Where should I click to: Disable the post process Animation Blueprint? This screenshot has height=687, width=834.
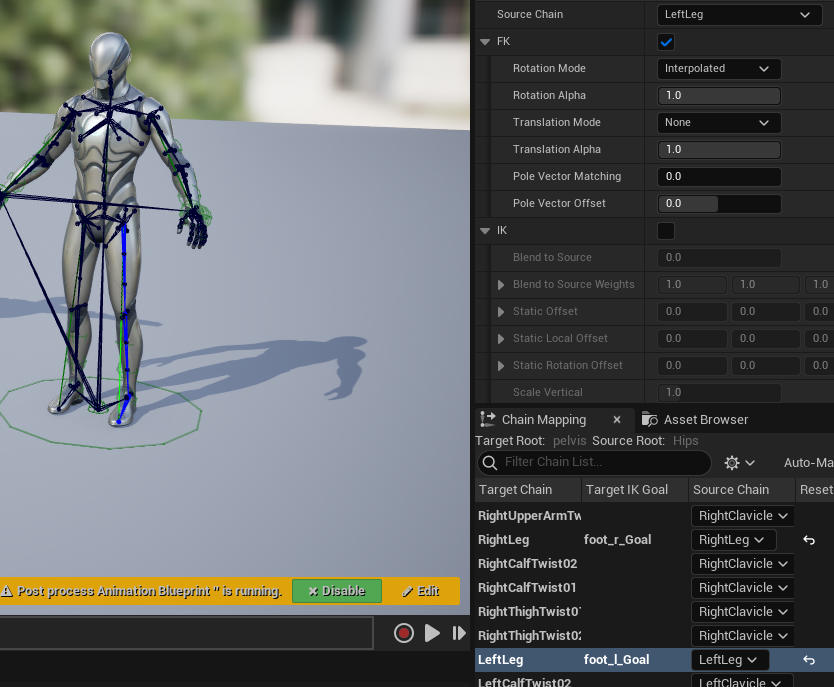[337, 591]
